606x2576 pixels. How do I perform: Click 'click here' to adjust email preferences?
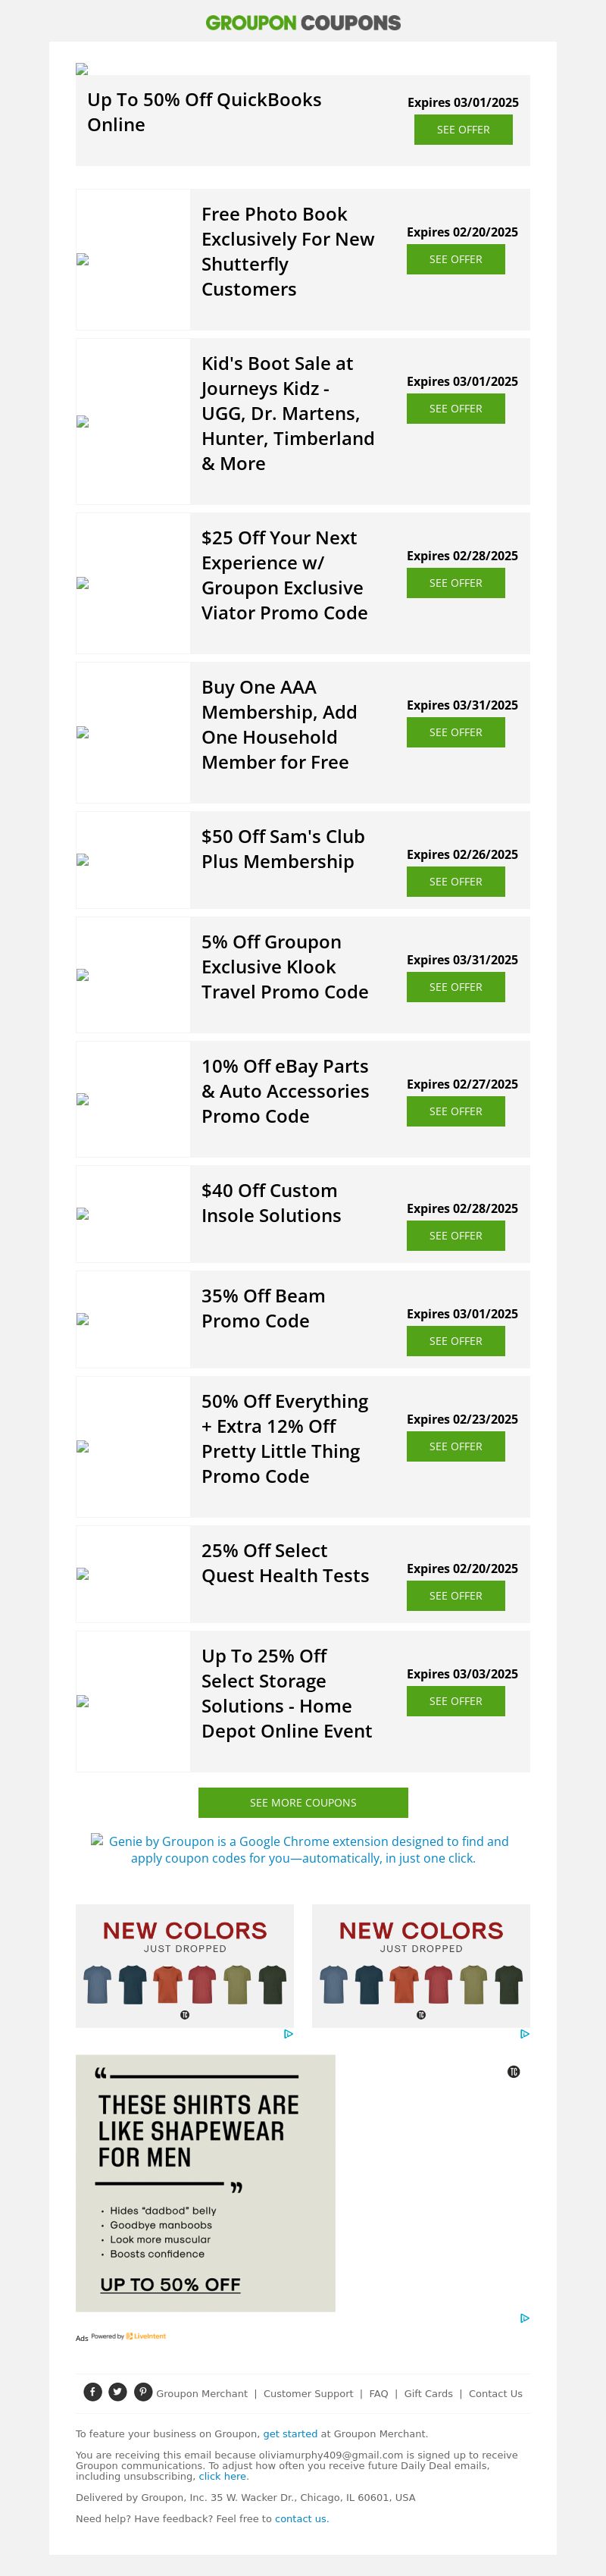[223, 2476]
